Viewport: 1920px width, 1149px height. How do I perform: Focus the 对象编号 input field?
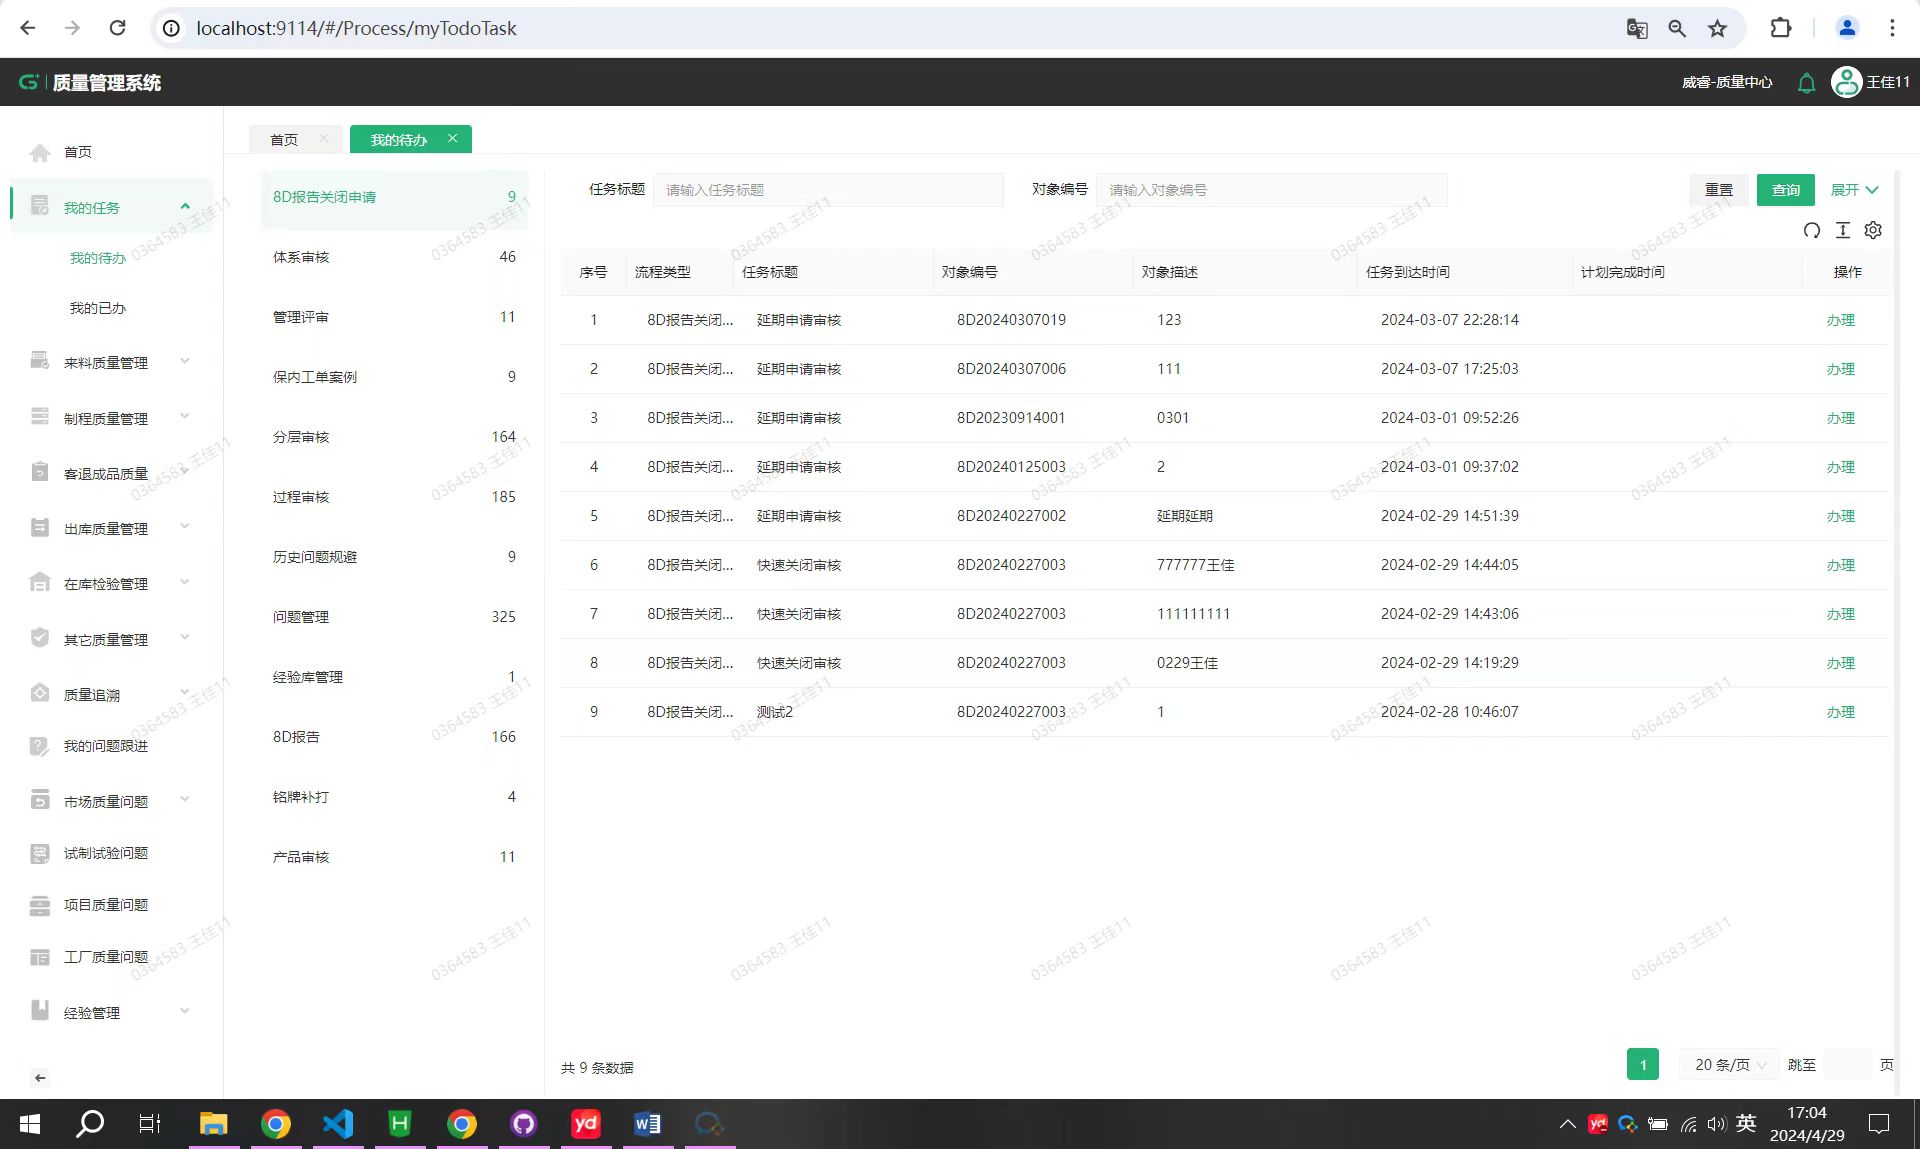tap(1272, 190)
